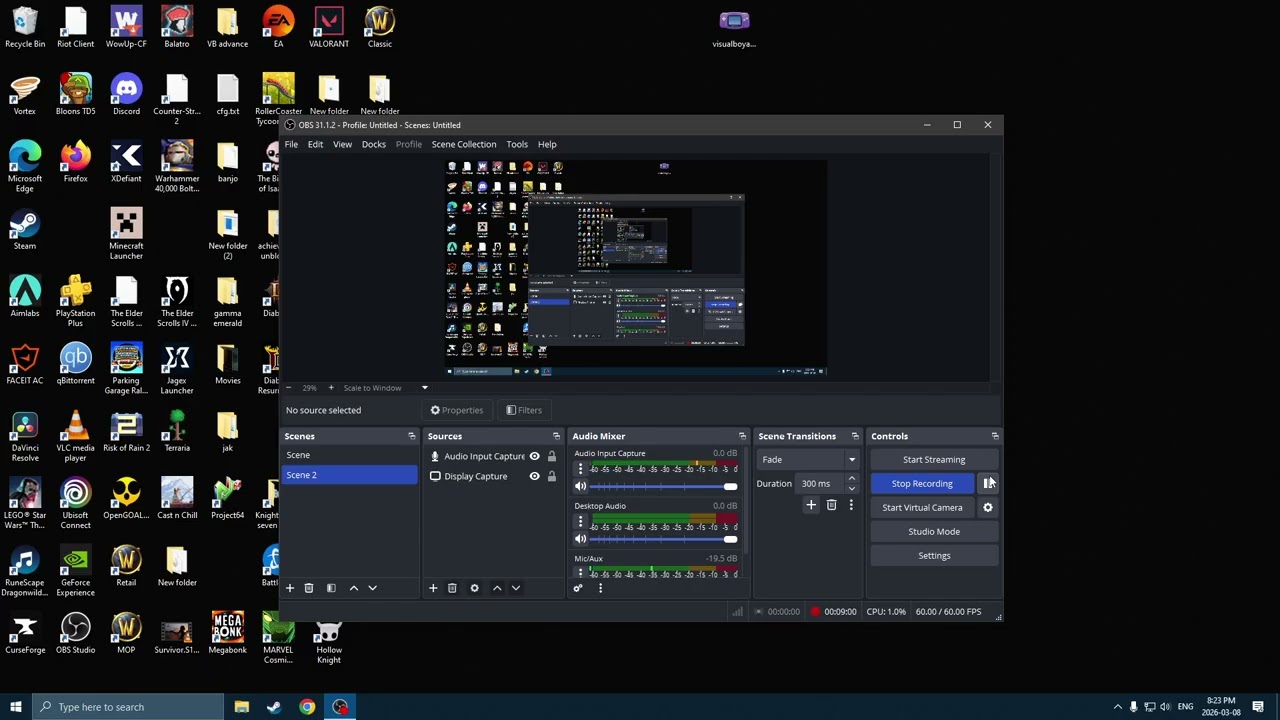This screenshot has width=1280, height=720.
Task: Click Start Streaming
Action: tap(934, 460)
